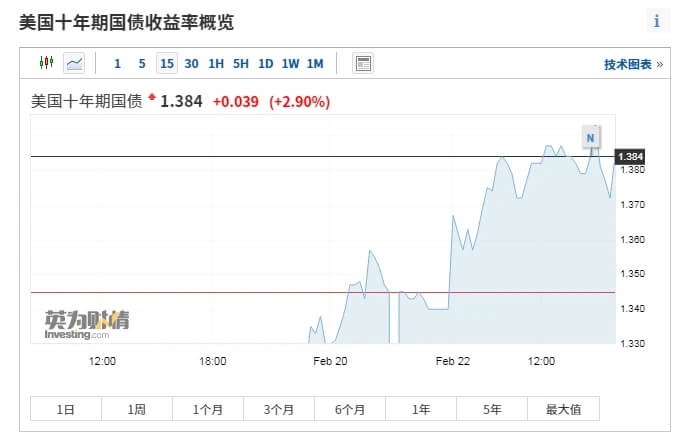The image size is (679, 439).
Task: Select the 最大值 range button
Action: (x=563, y=408)
